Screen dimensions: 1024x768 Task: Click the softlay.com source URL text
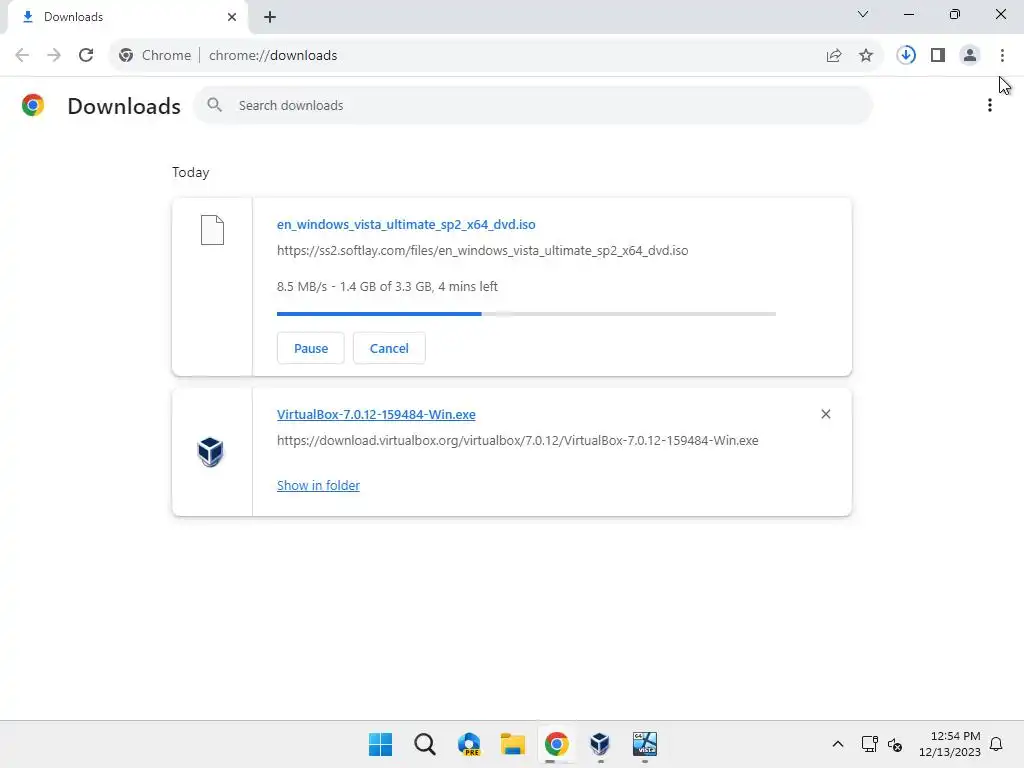[483, 251]
